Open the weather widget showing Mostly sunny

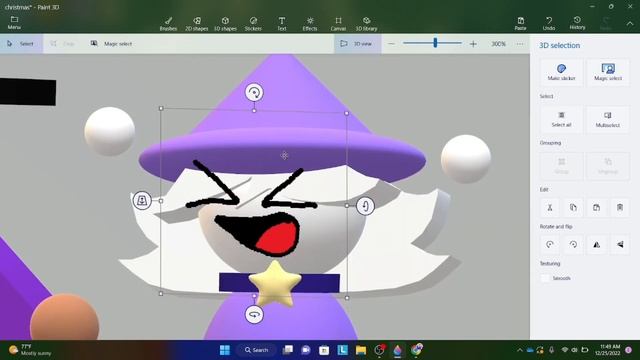[30, 350]
